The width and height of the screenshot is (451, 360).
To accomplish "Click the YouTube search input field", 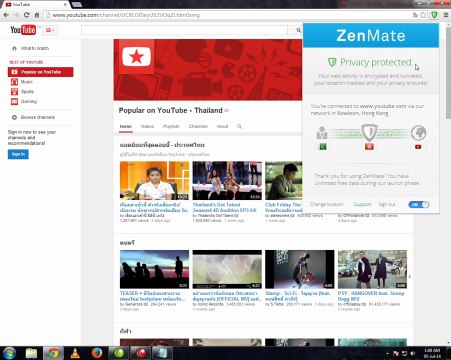I will 184,30.
